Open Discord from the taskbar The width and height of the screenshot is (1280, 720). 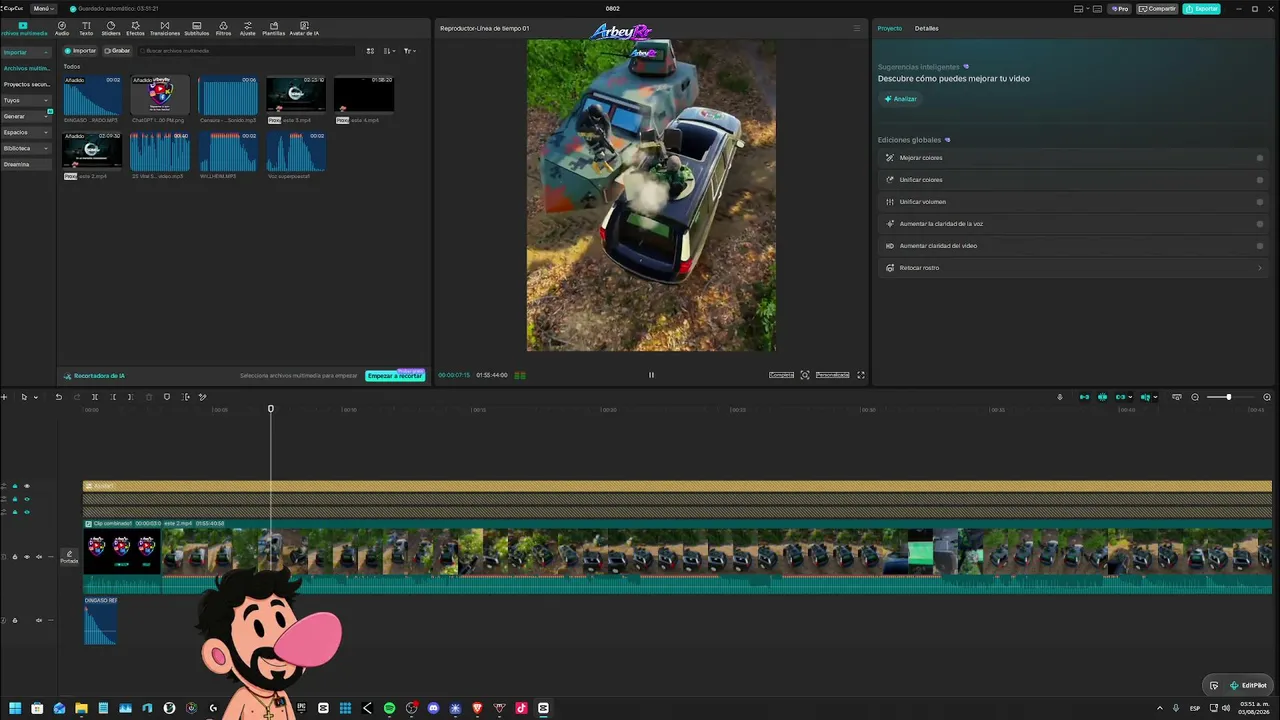pyautogui.click(x=433, y=708)
